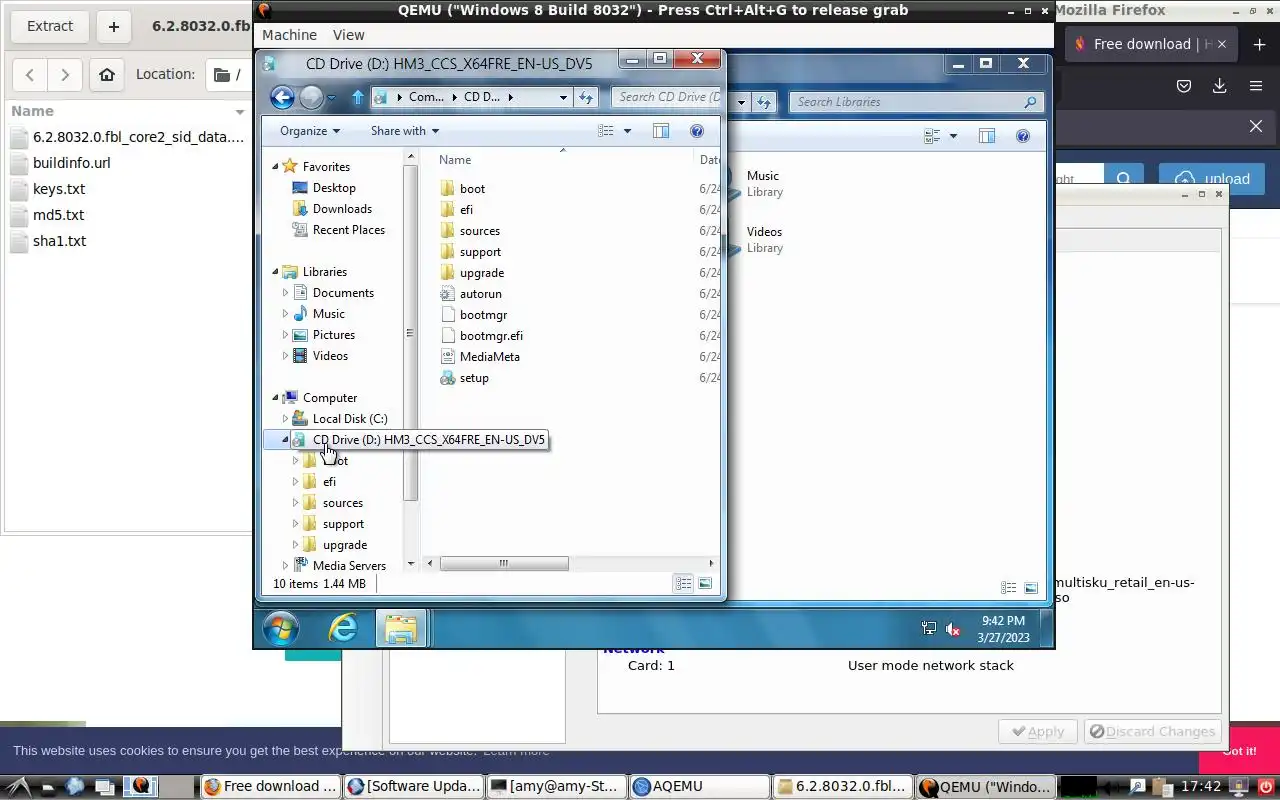Toggle preview pane in CD Drive window
This screenshot has width=1280, height=800.
click(661, 131)
